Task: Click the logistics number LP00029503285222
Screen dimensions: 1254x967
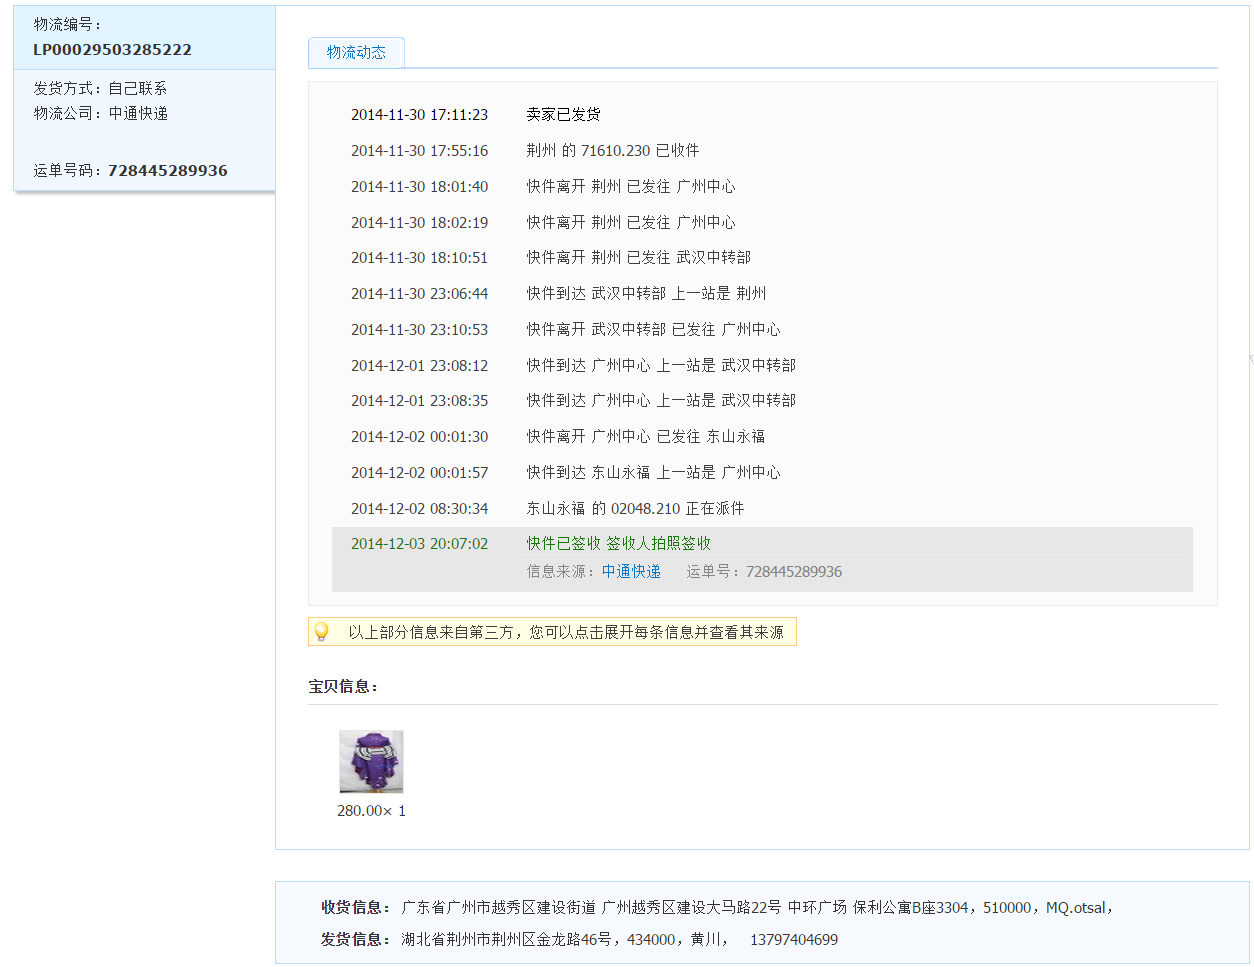Action: tap(112, 50)
